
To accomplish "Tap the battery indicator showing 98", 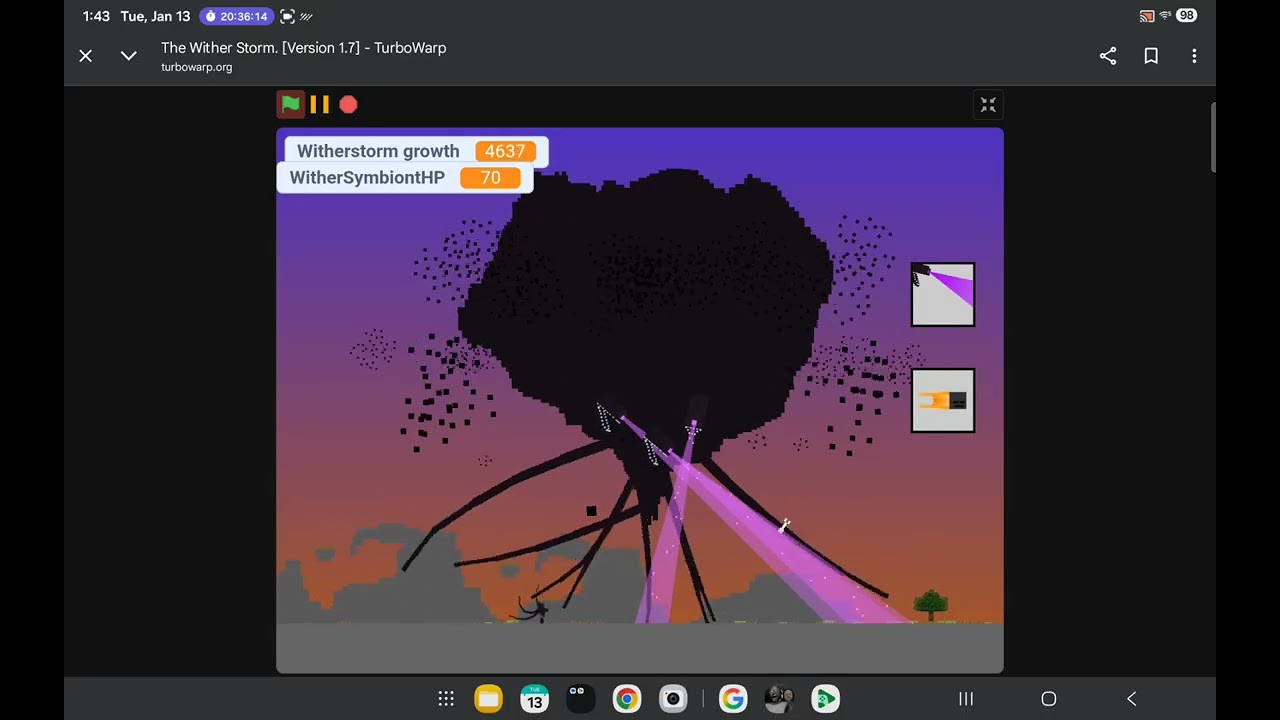I will 1186,16.
